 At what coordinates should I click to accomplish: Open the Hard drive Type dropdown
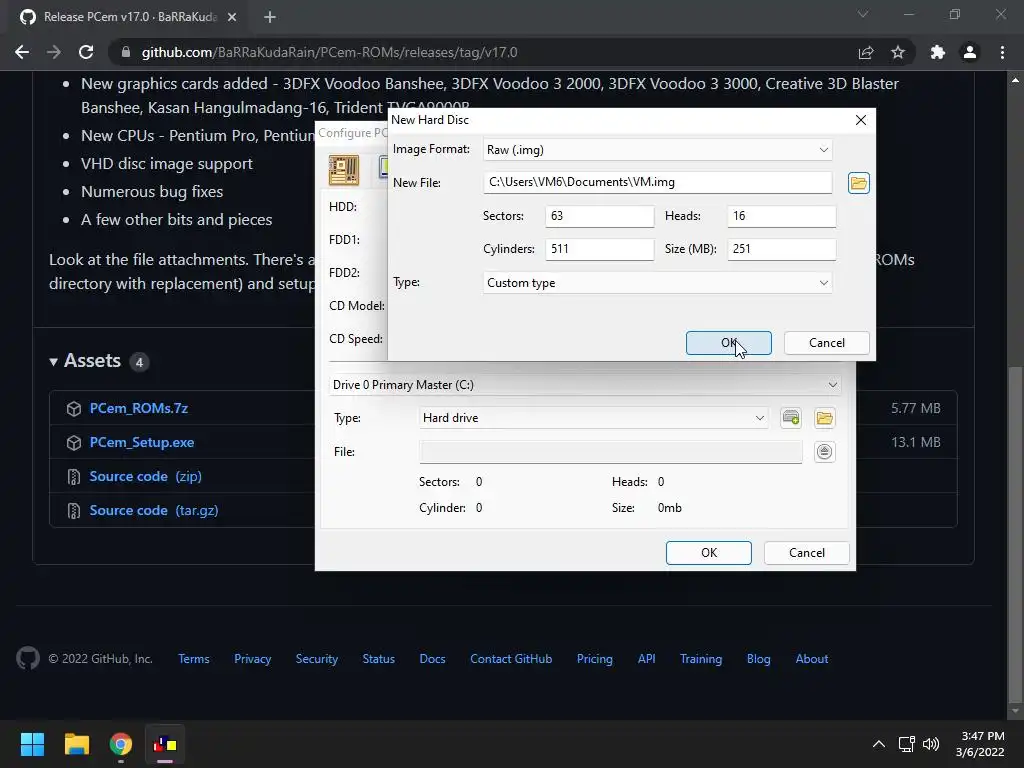tap(594, 418)
